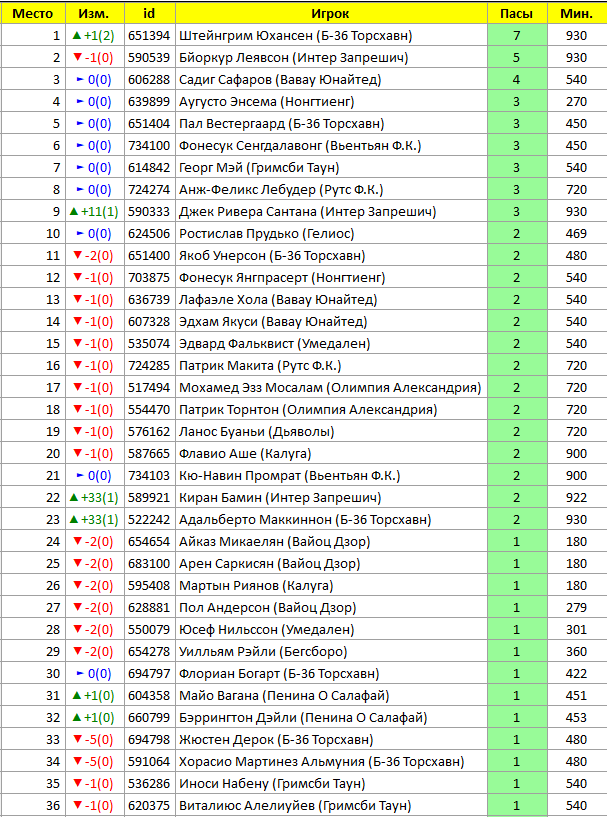Click the 'Пасы' column header
This screenshot has width=607, height=817.
click(x=517, y=14)
